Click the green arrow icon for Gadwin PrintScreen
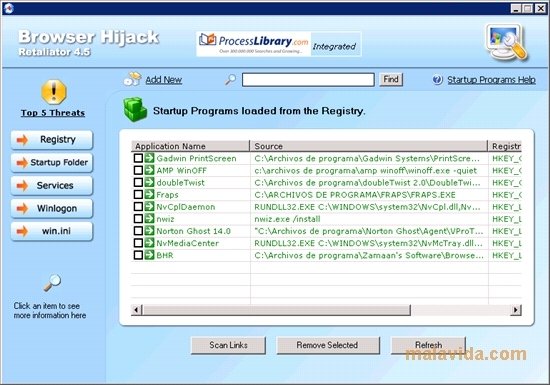This screenshot has width=550, height=385. coord(149,158)
